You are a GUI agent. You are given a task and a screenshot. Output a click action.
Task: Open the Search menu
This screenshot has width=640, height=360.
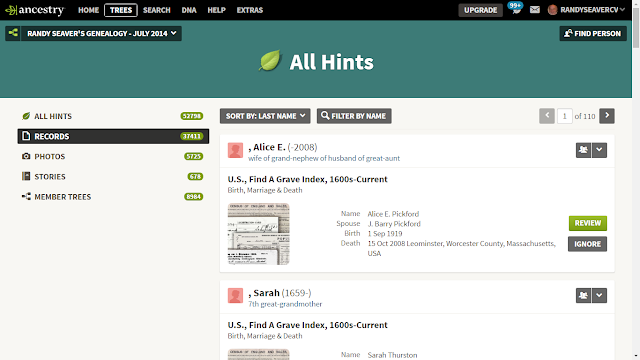(x=156, y=10)
